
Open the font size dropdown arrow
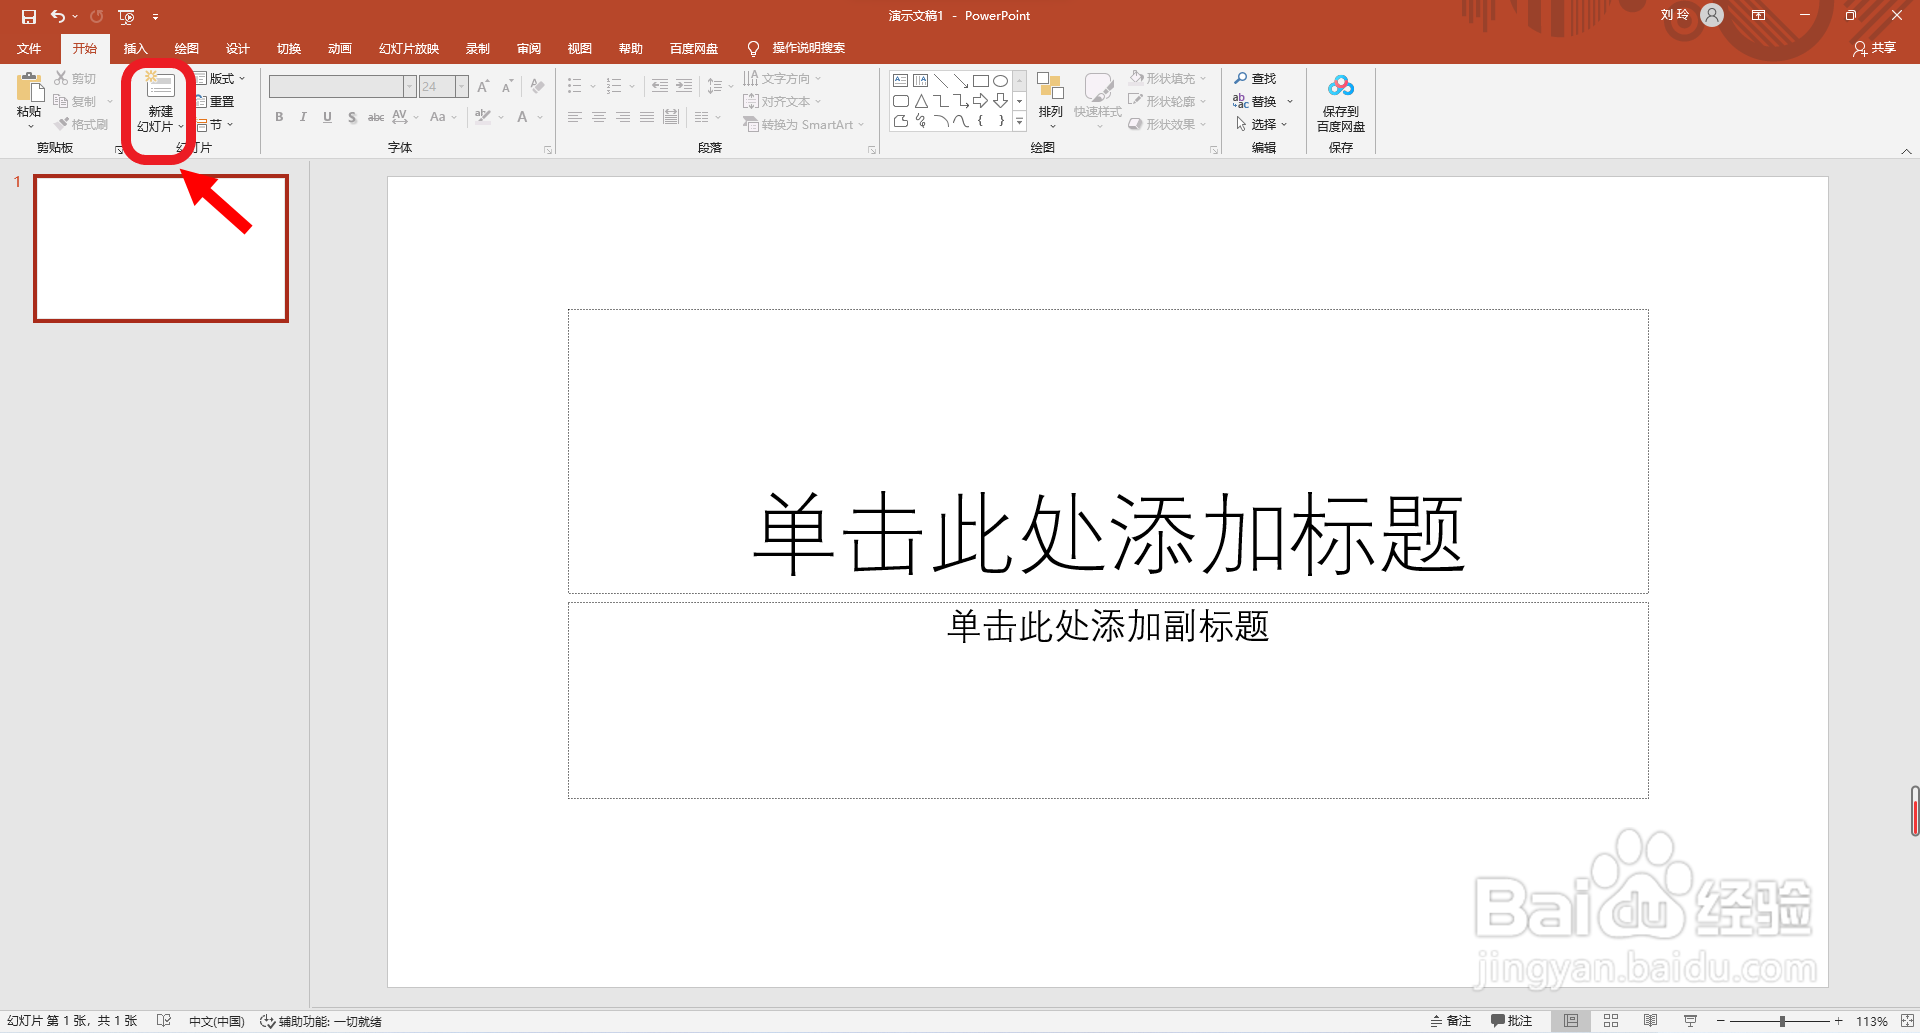point(462,87)
